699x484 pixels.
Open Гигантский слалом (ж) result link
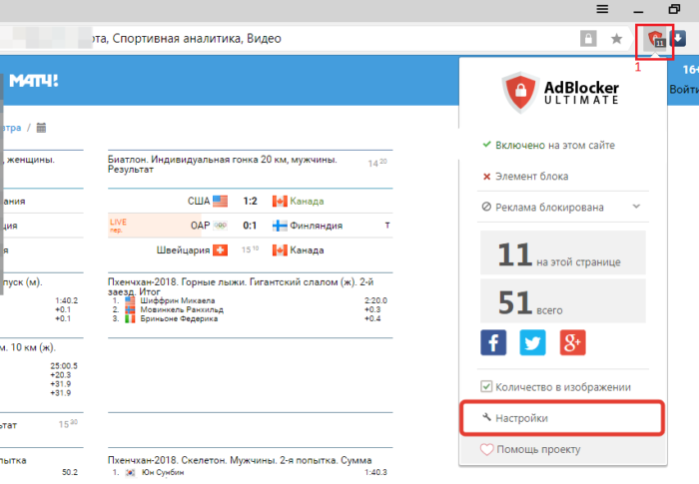tap(241, 287)
